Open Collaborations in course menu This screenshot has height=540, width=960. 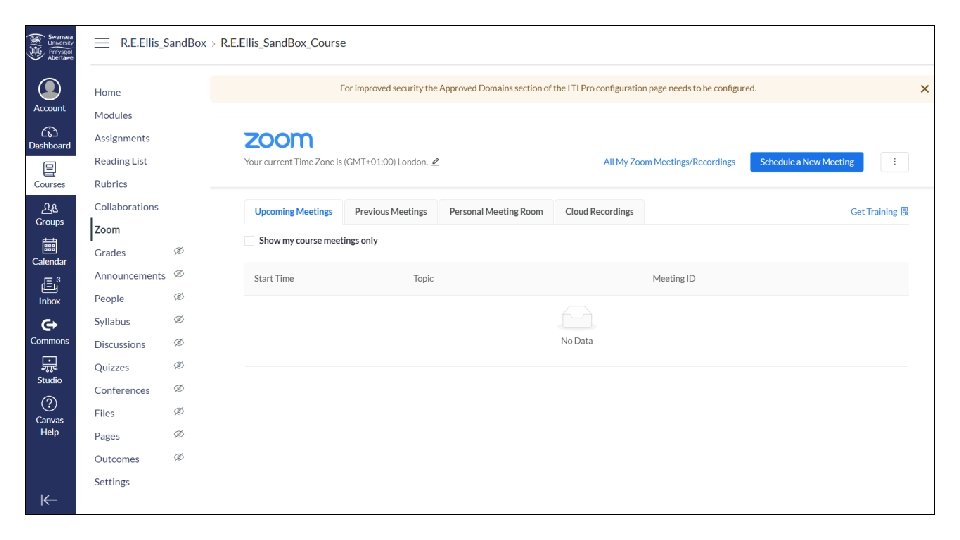coord(126,207)
